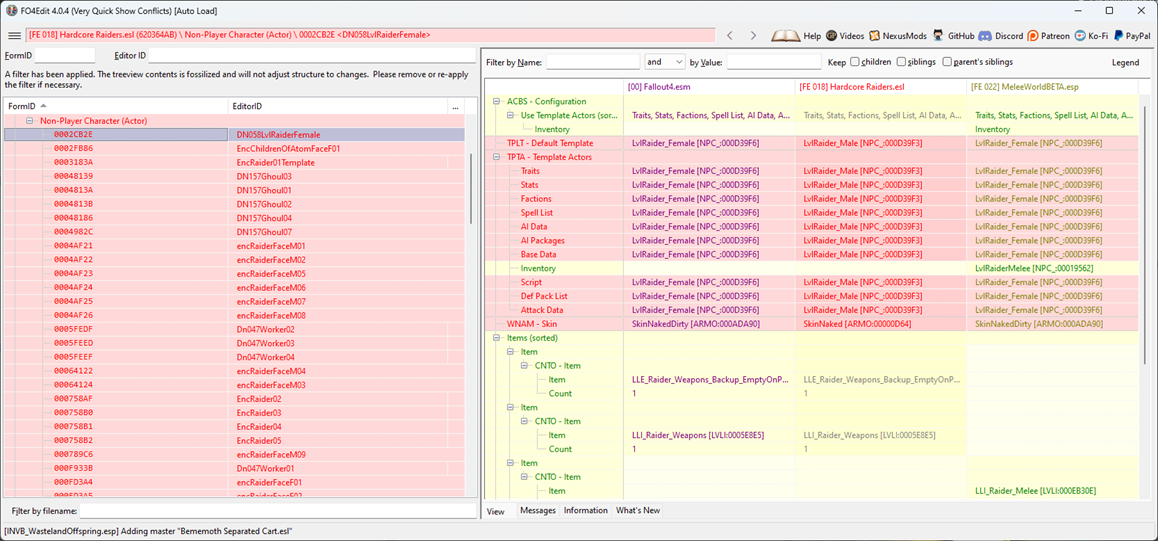Viewport: 1158px width, 541px height.
Task: Switch to the What's New tab
Action: 638,511
